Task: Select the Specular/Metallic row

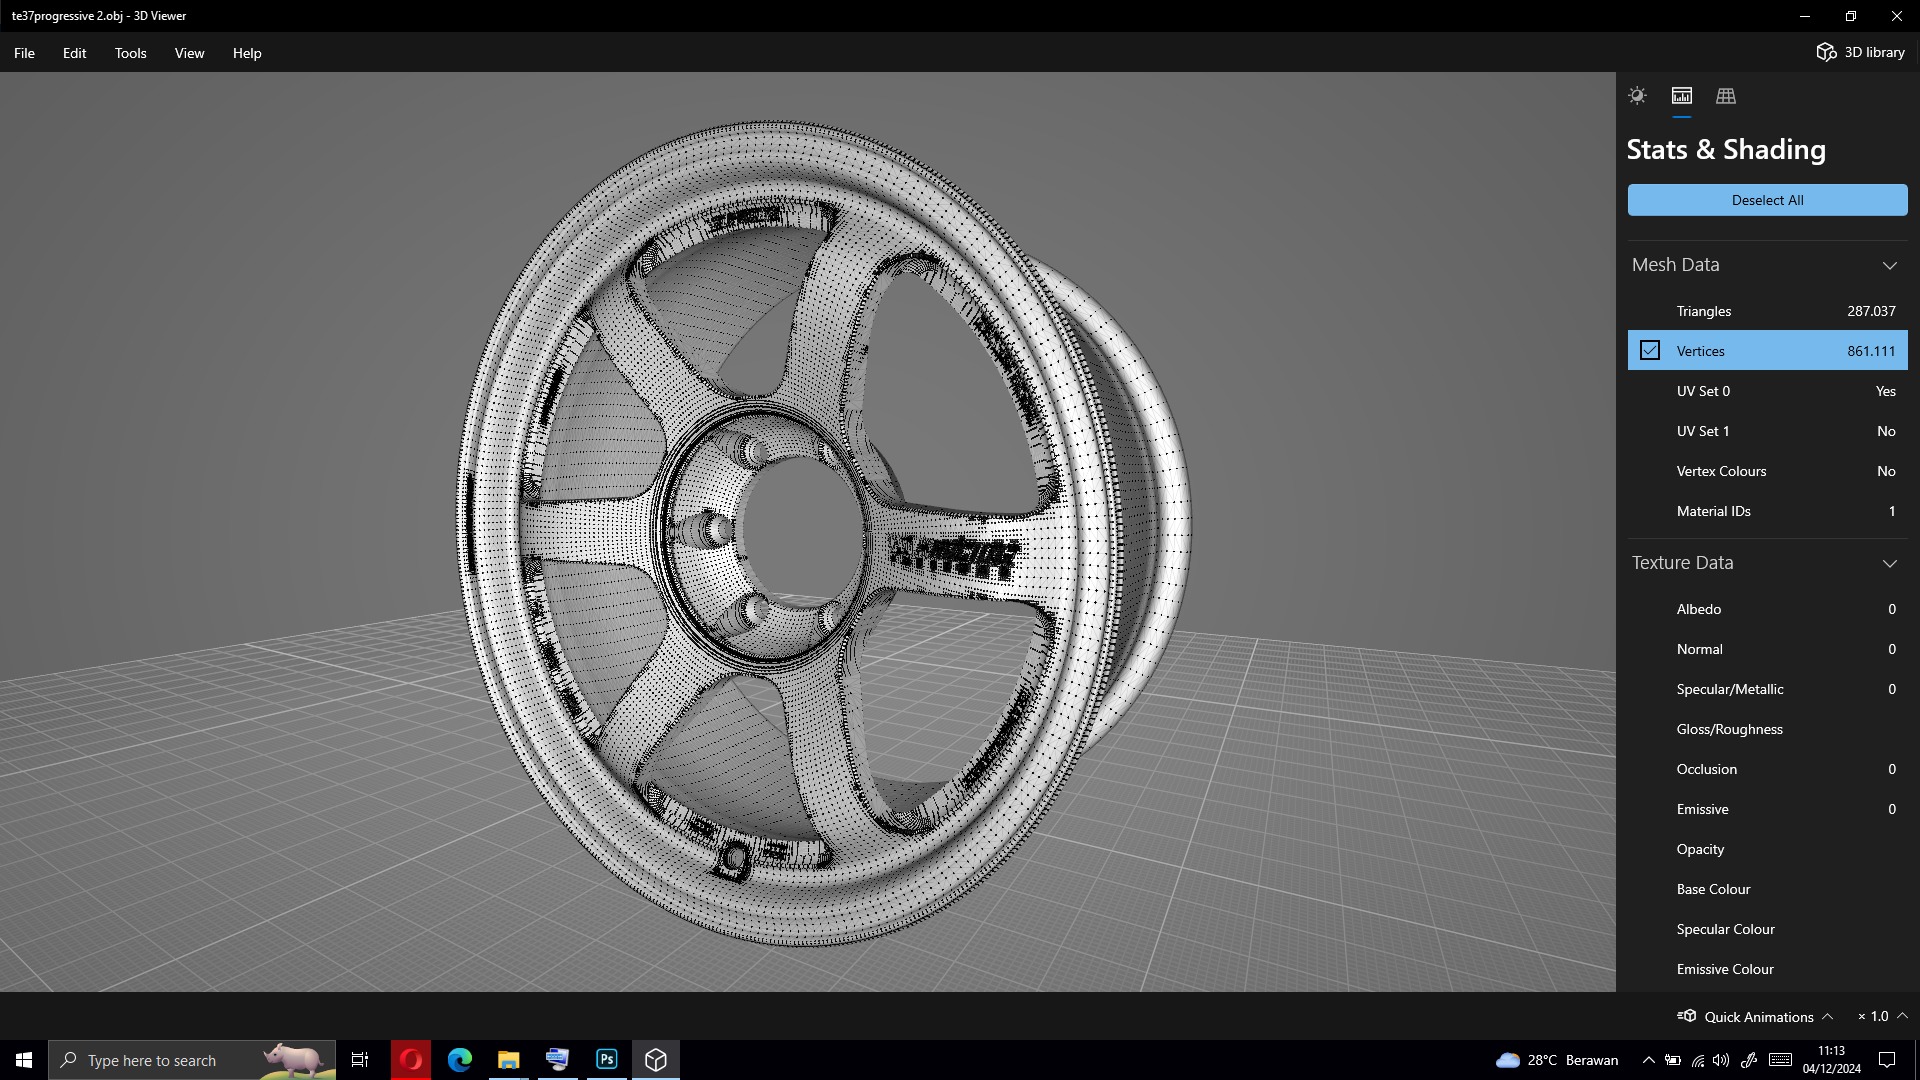Action: [1767, 689]
